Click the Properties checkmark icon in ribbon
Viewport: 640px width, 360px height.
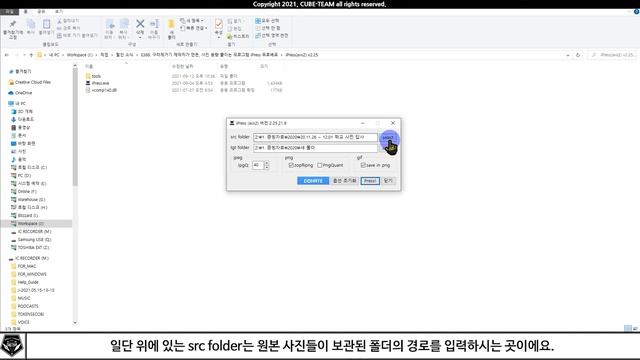(219, 24)
